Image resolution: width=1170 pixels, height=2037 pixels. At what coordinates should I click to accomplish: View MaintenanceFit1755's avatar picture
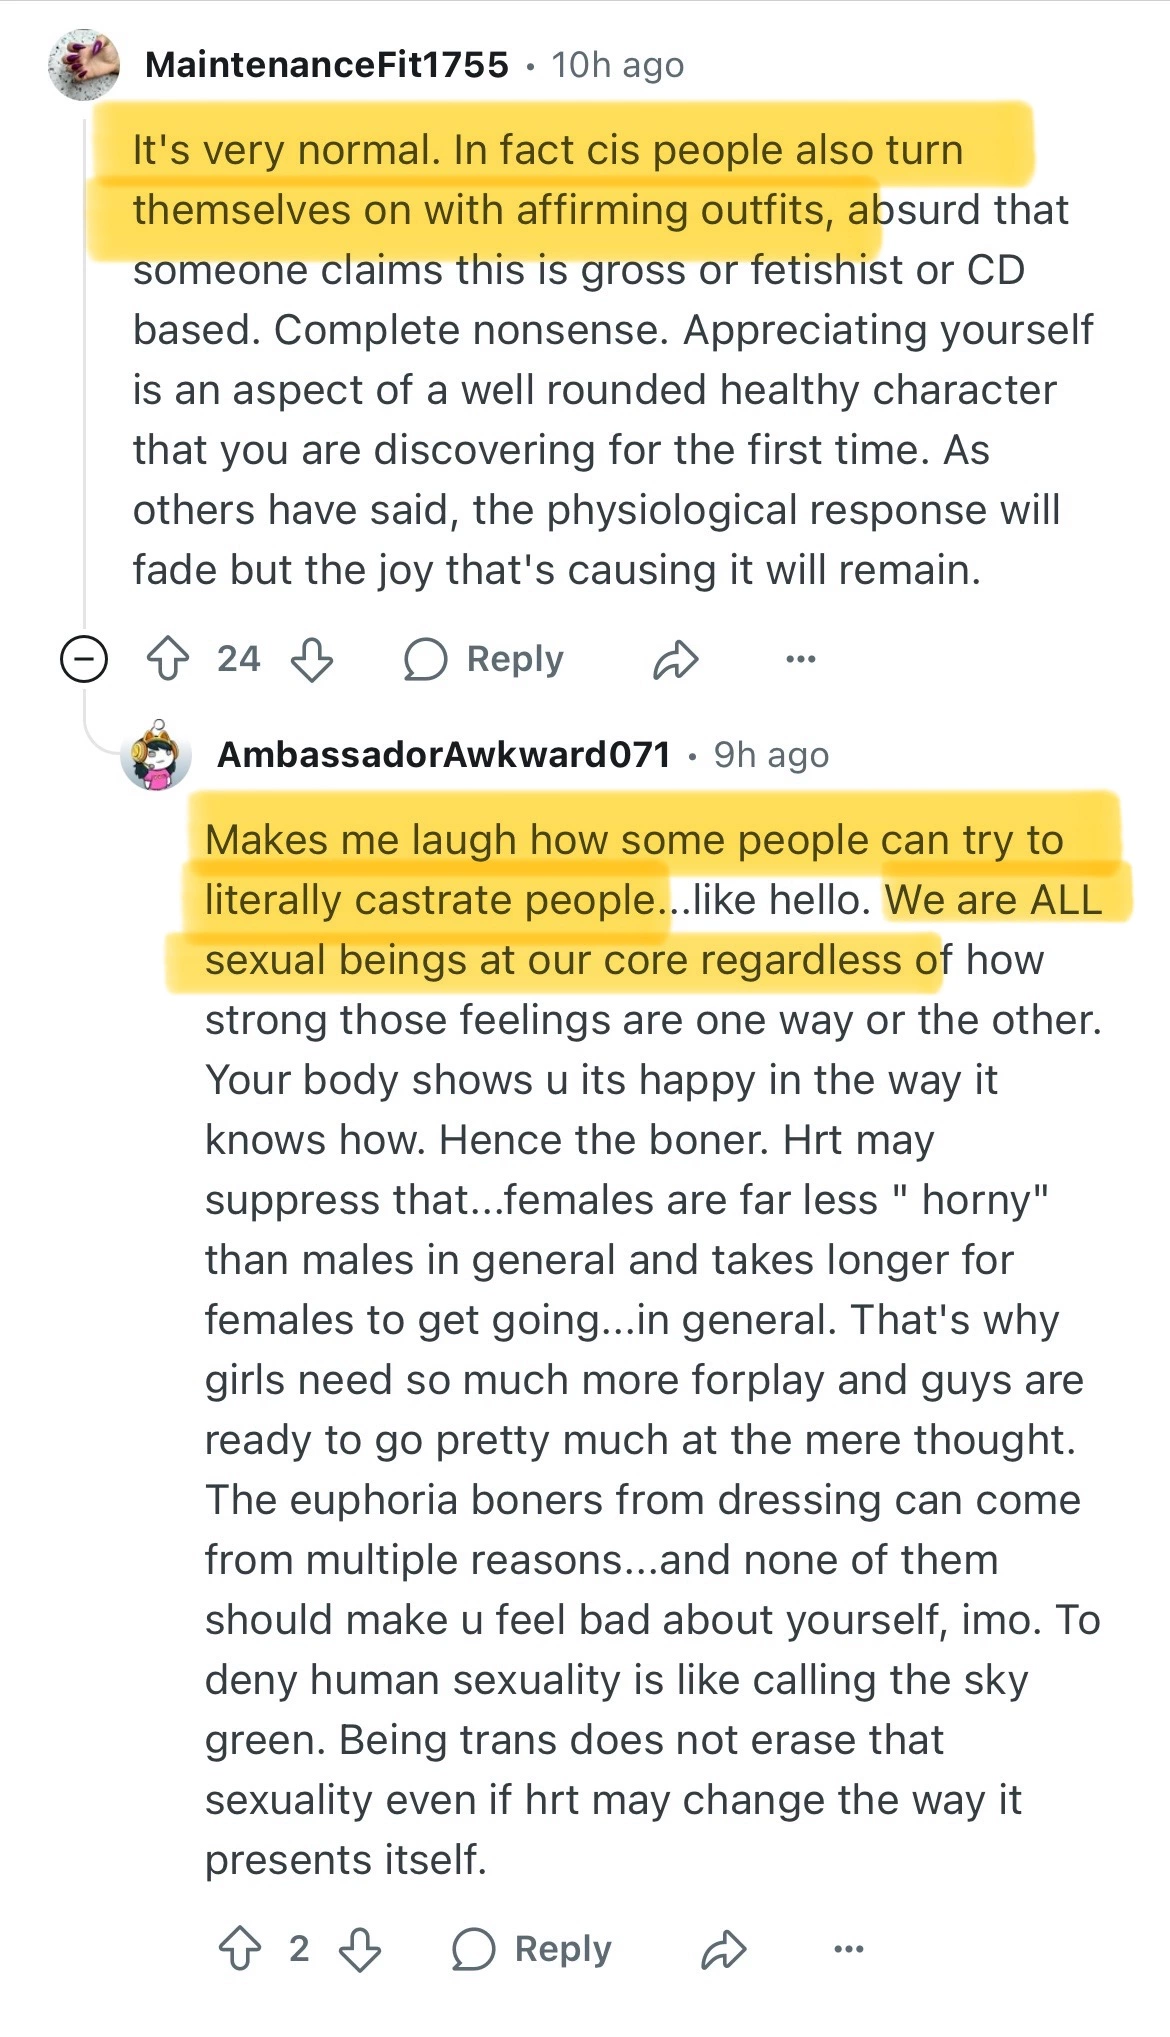click(x=84, y=65)
